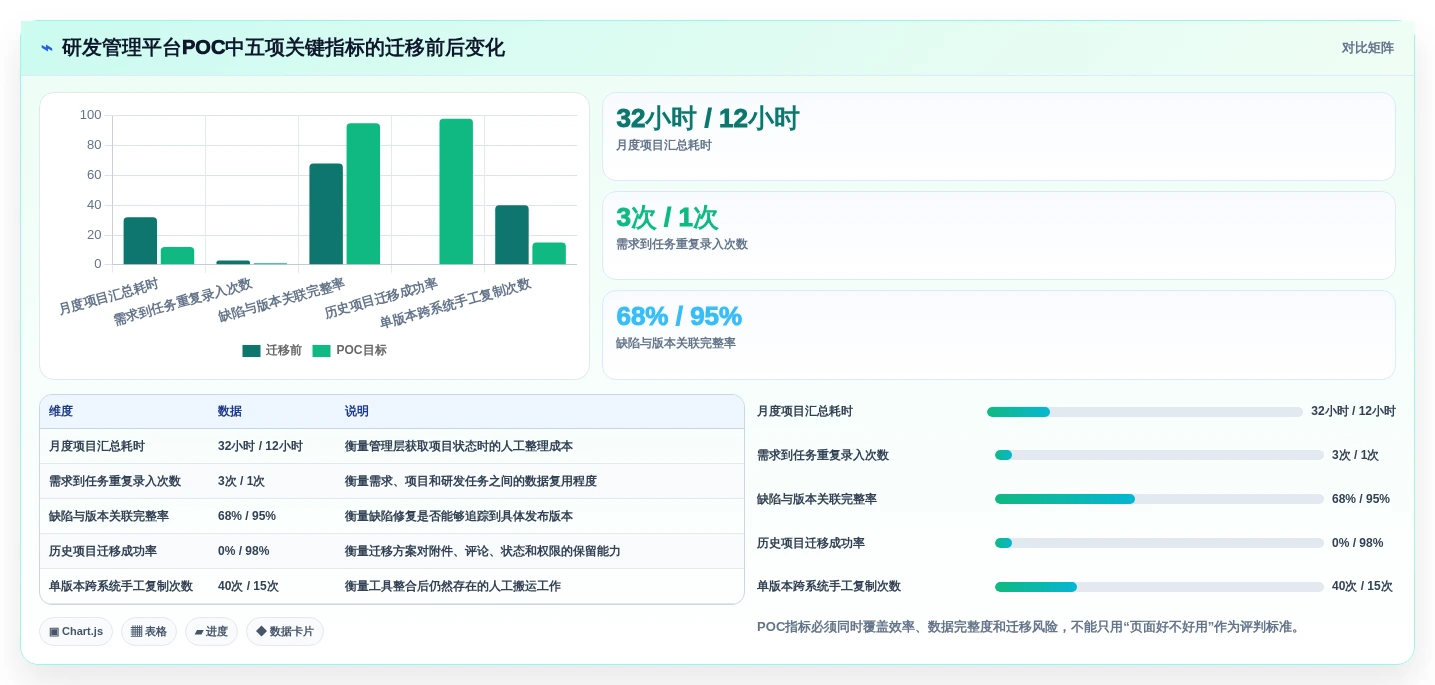The image size is (1435, 685).
Task: Click the progress value 0% / 98%
Action: (x=1358, y=543)
